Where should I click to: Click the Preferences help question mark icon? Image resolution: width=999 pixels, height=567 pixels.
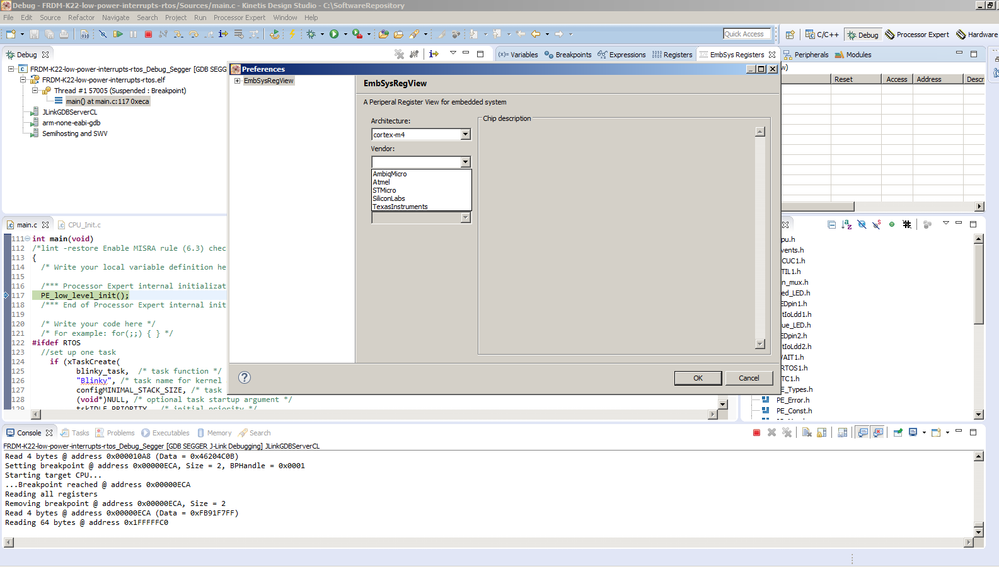[x=245, y=377]
